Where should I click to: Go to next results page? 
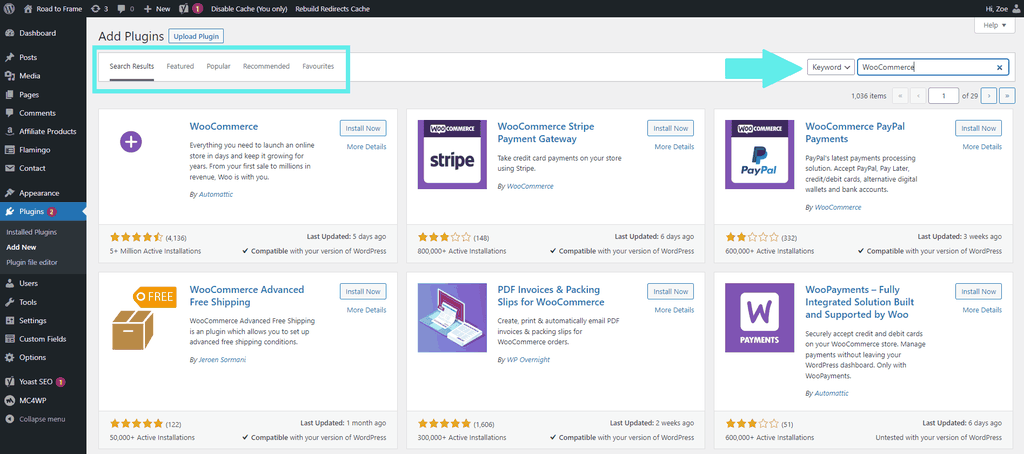point(989,96)
